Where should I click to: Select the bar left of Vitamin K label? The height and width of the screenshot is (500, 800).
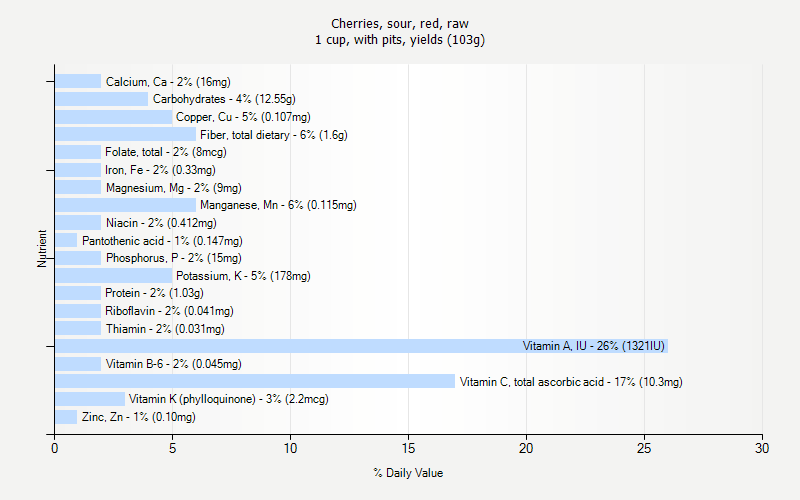(90, 399)
